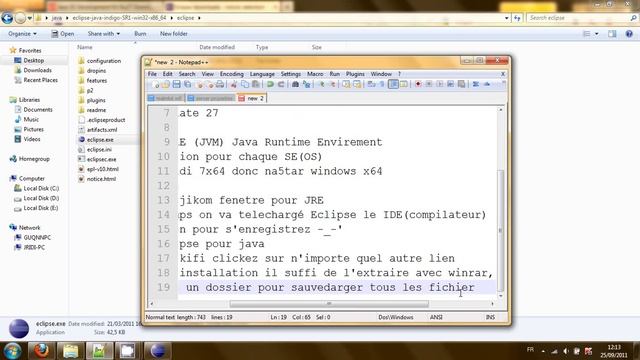Undo with the green arrow toolbar icon

[270, 84]
